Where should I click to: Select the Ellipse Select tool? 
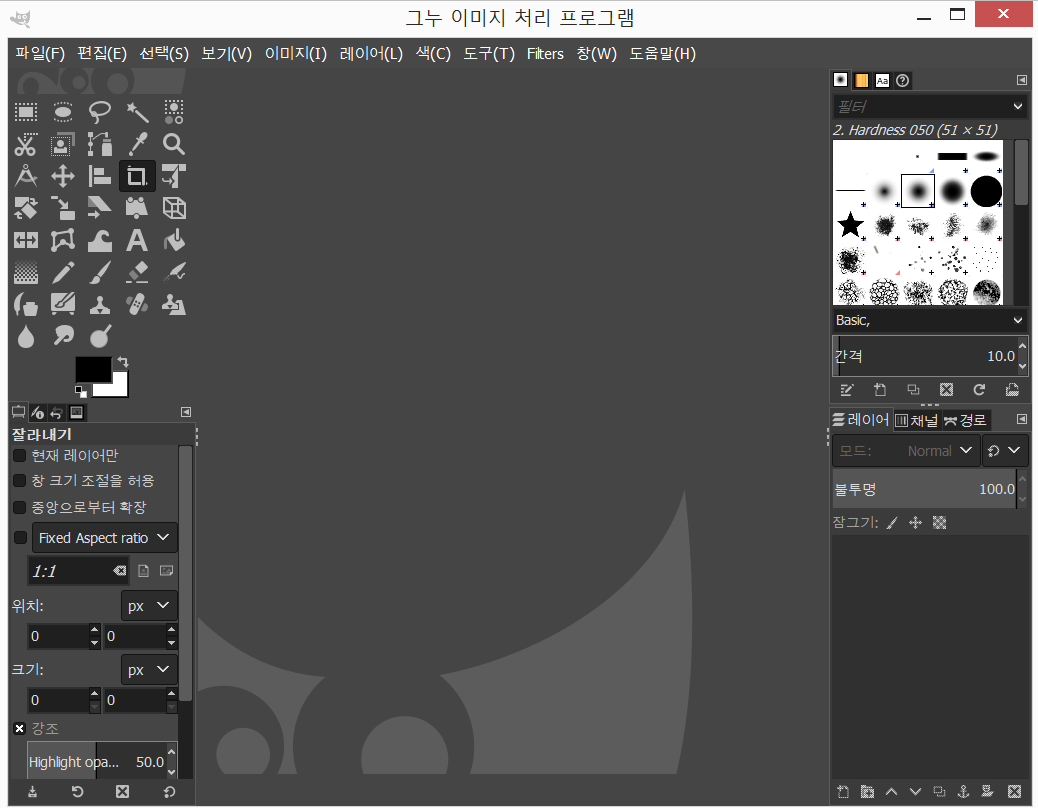pyautogui.click(x=63, y=112)
